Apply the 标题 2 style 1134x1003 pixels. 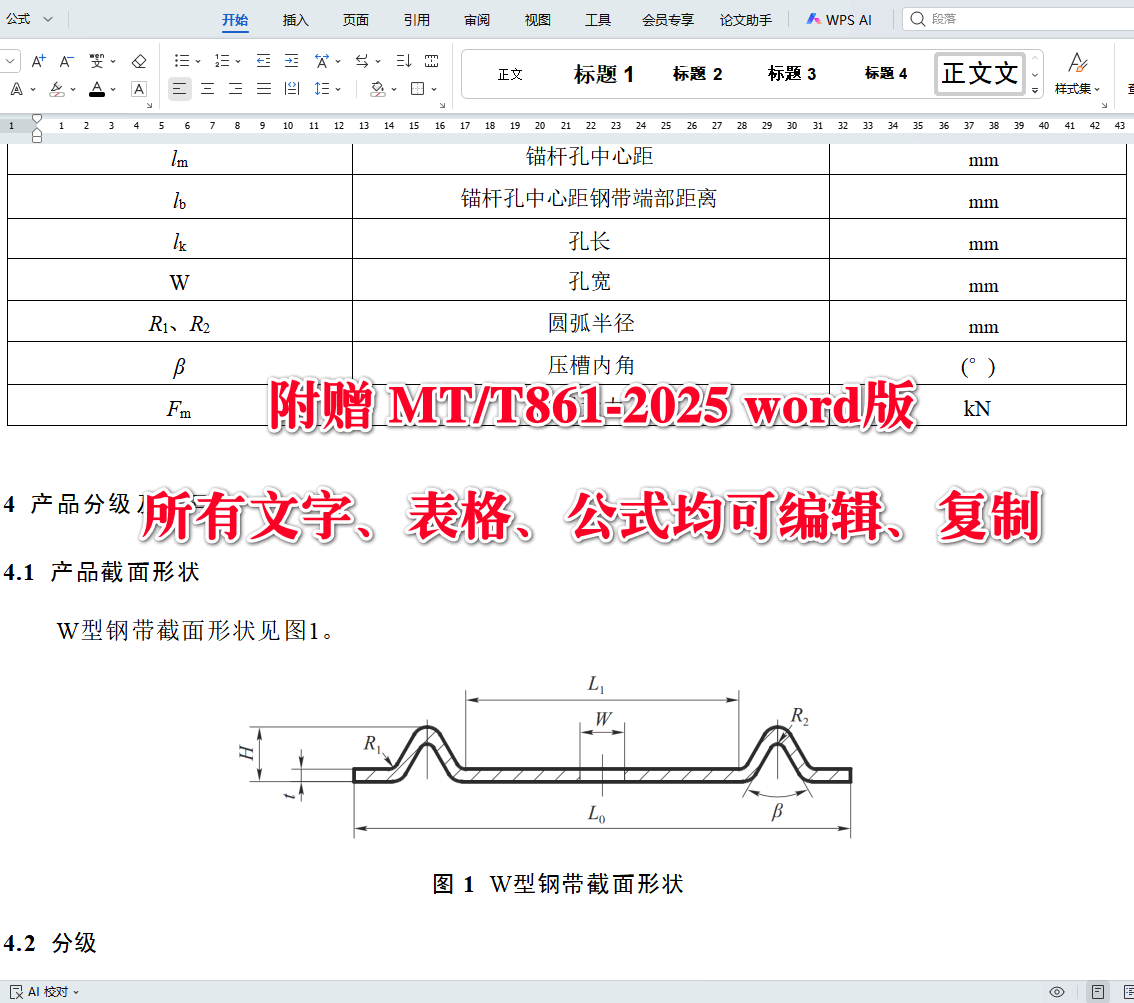(697, 74)
